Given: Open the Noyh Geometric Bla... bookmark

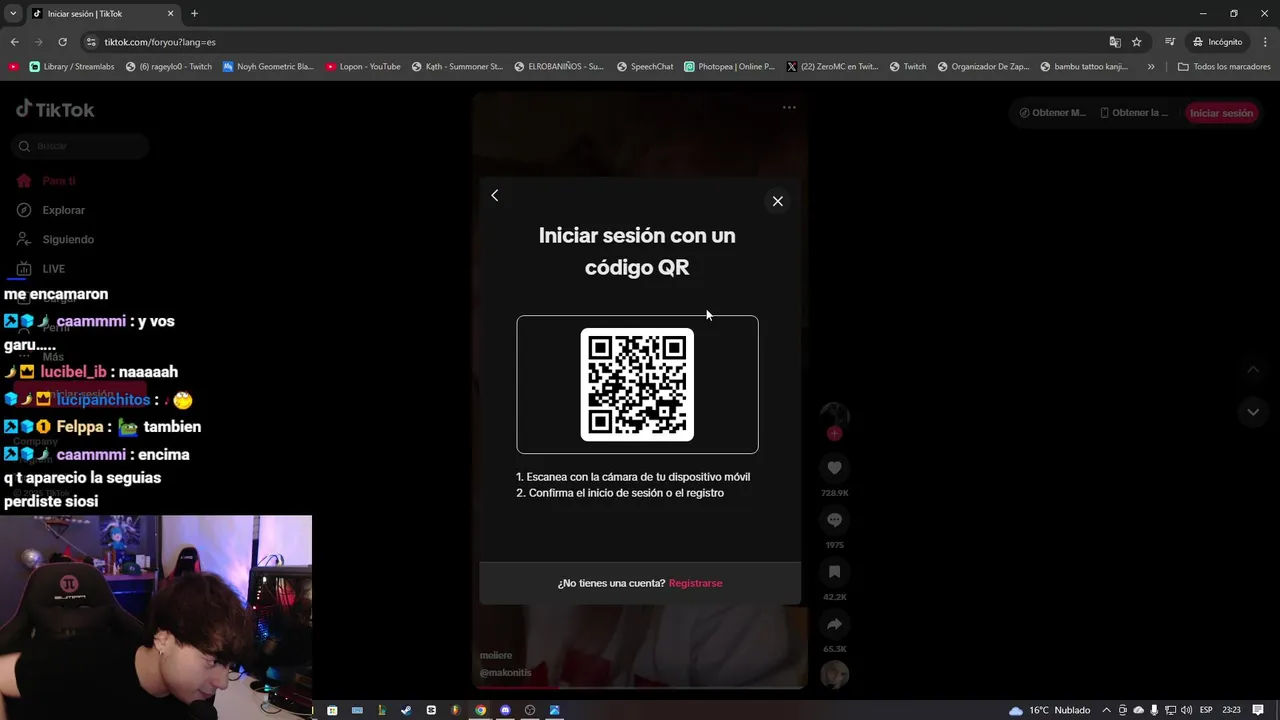Looking at the screenshot, I should tap(268, 67).
